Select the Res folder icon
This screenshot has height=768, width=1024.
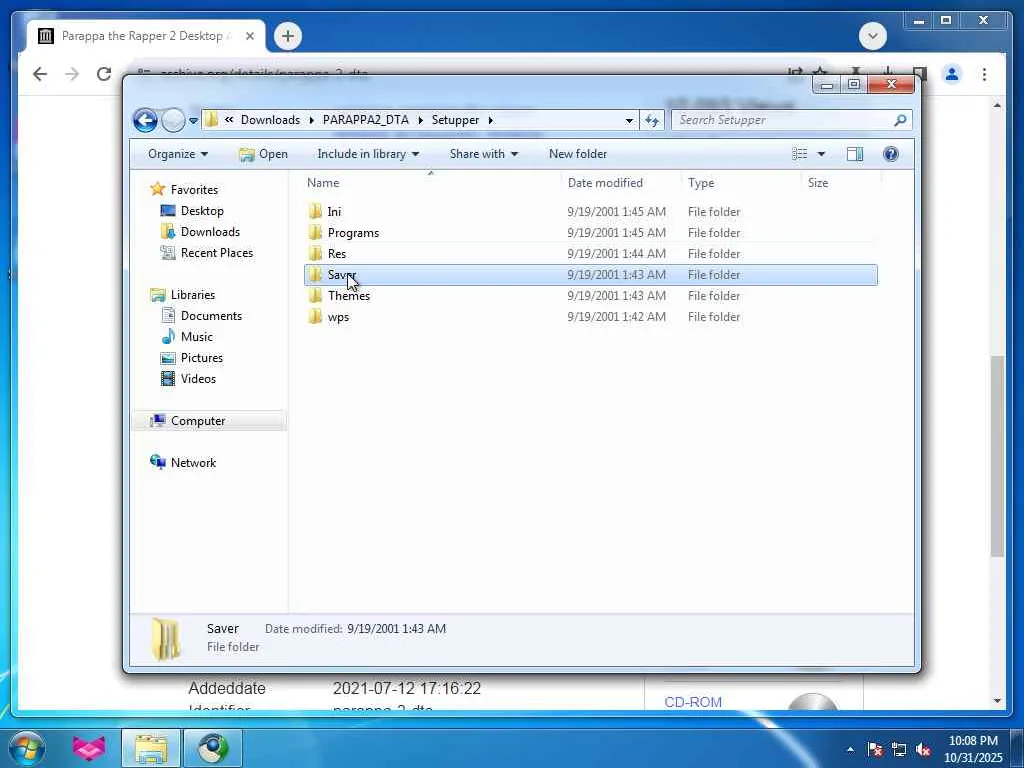tap(315, 253)
